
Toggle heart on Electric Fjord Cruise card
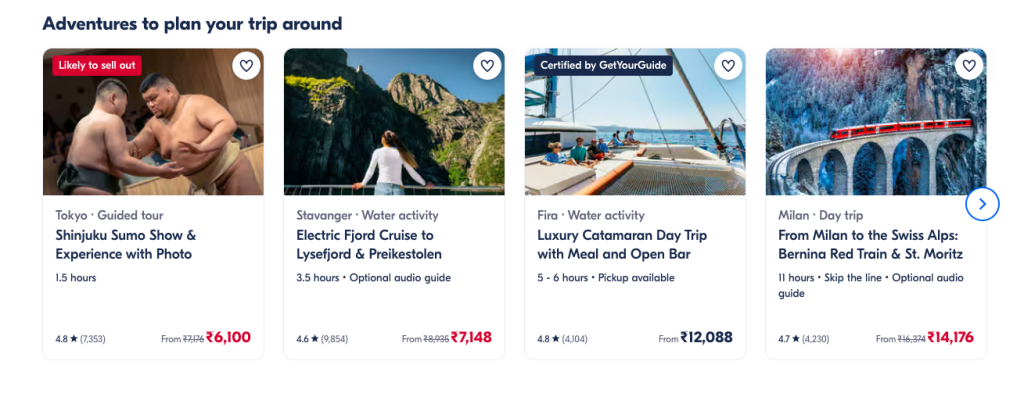click(487, 66)
